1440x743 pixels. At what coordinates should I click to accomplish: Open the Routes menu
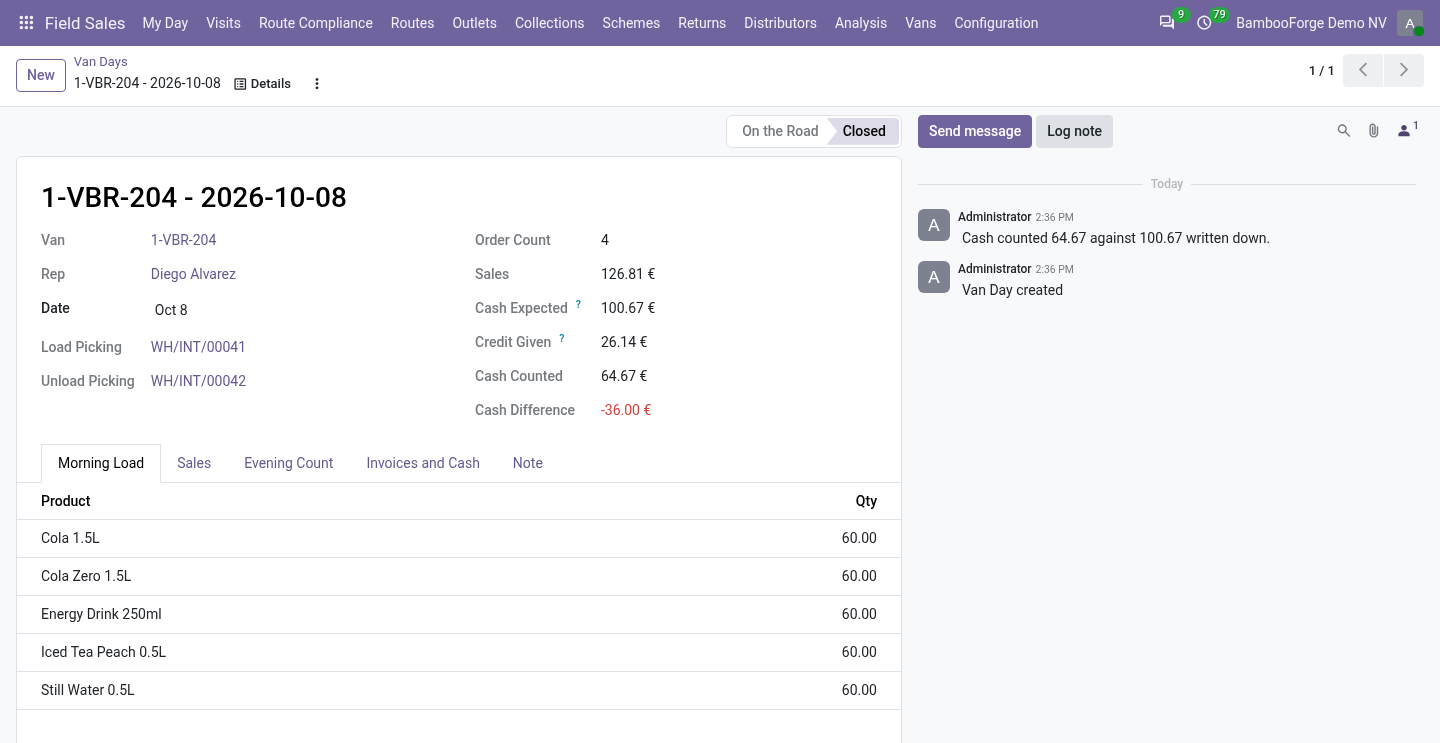coord(413,23)
